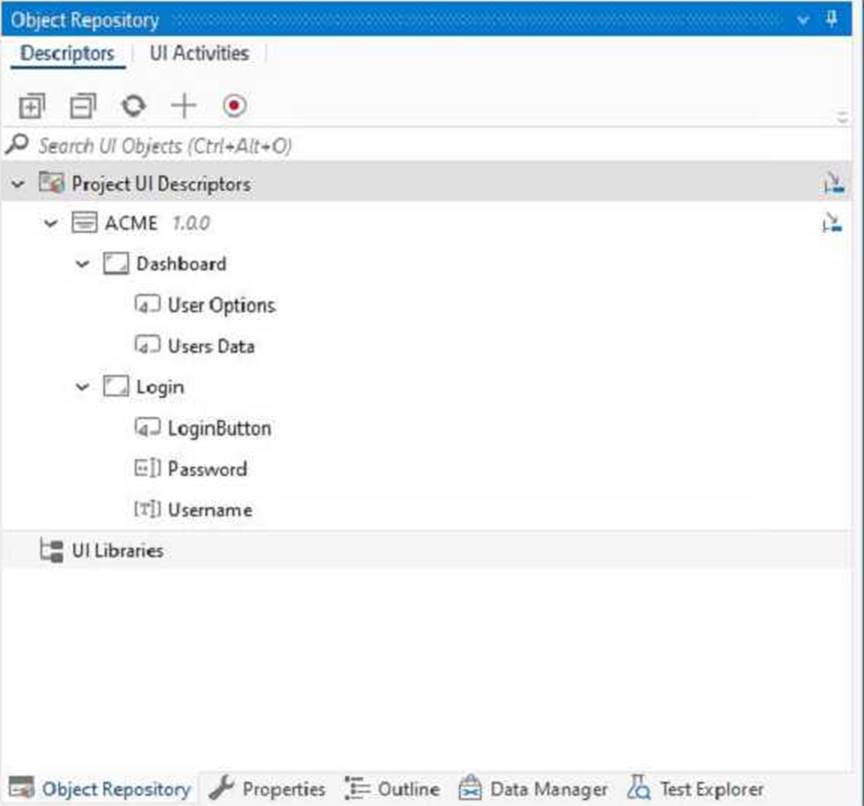The height and width of the screenshot is (806, 864).
Task: Switch to the UI Activities tab
Action: click(x=199, y=54)
